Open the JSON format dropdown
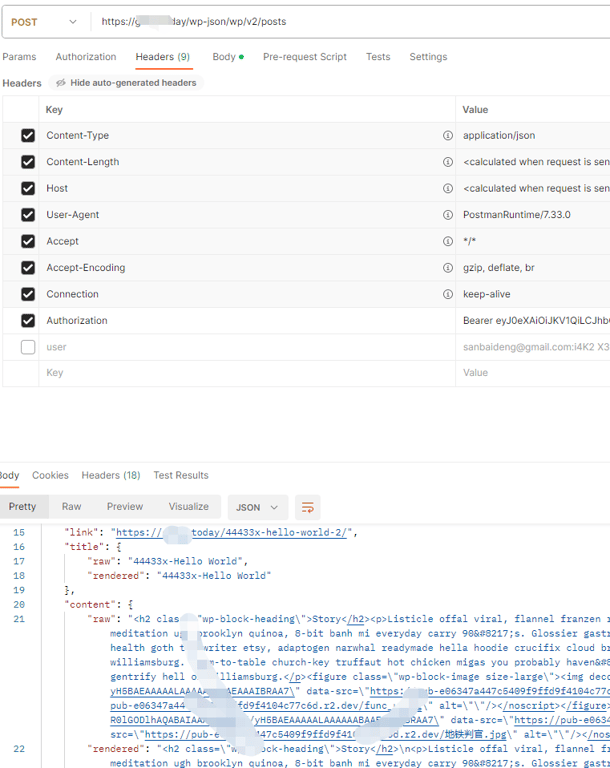 click(257, 507)
